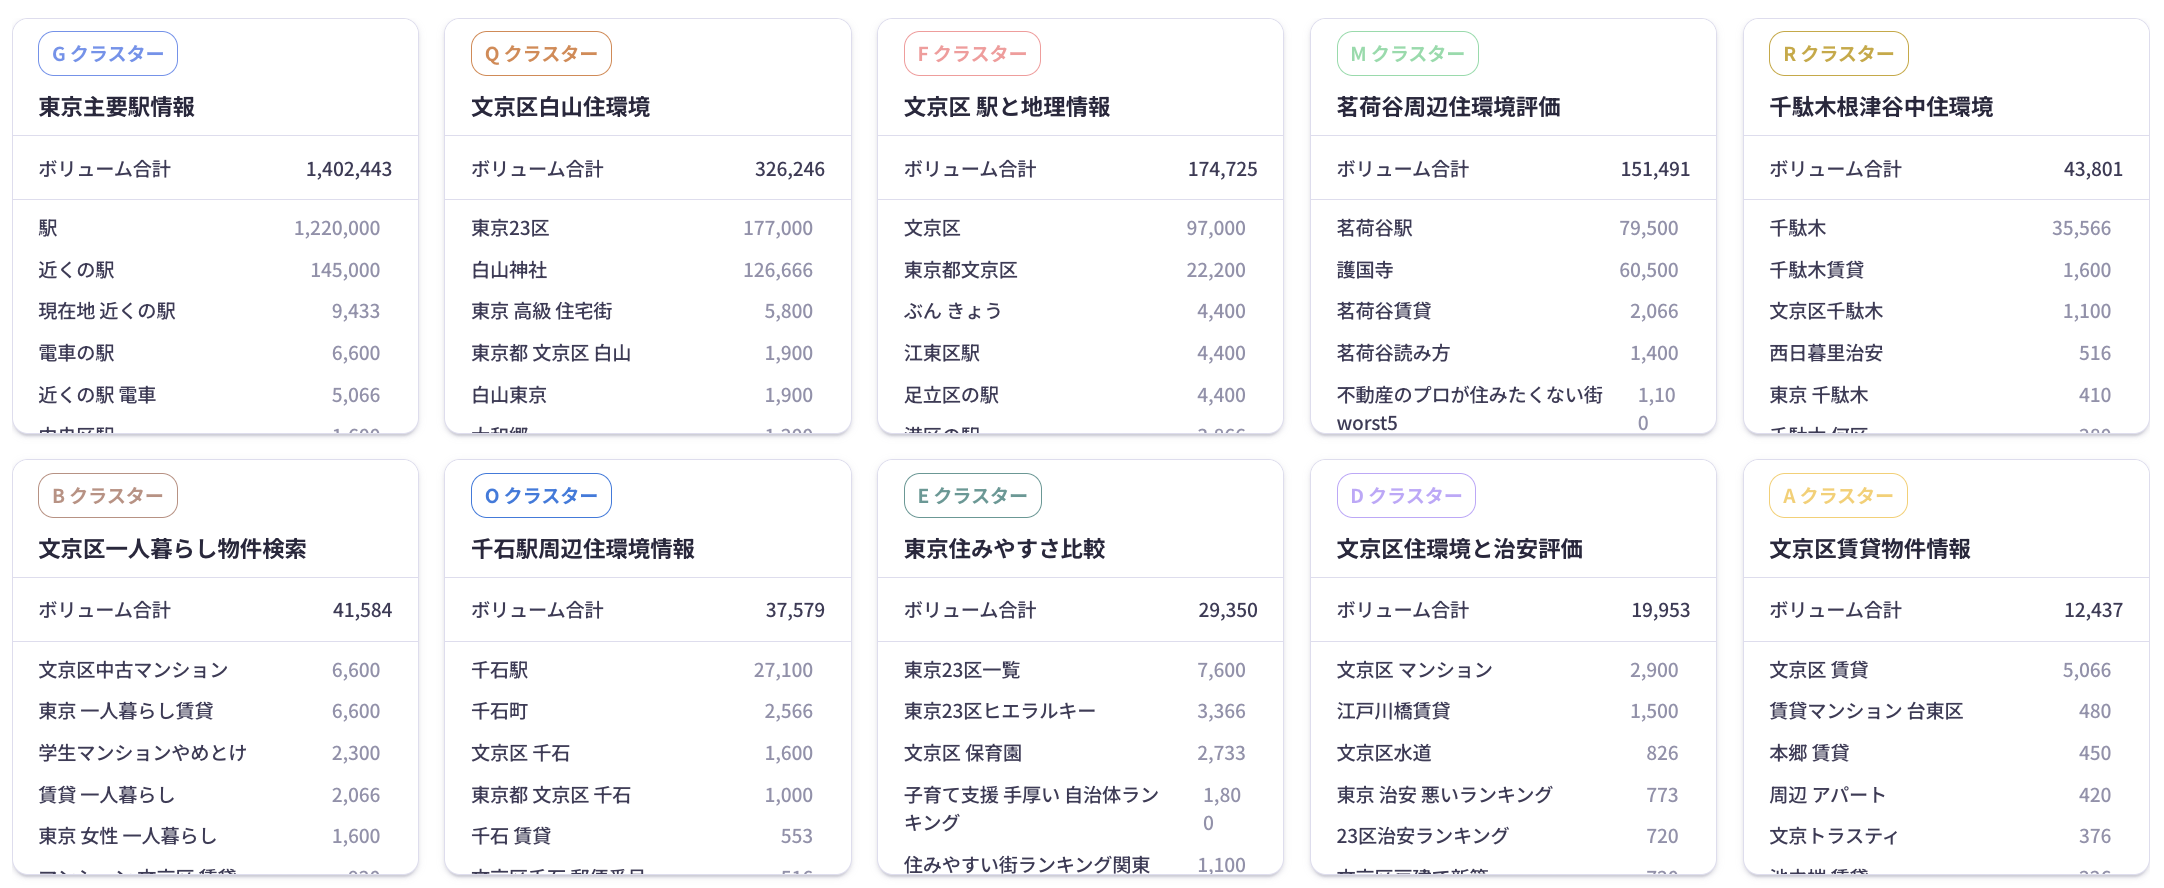Viewport: 2164px width, 888px height.
Task: Open the 東京住みやすさ比較 card title
Action: tap(1004, 549)
